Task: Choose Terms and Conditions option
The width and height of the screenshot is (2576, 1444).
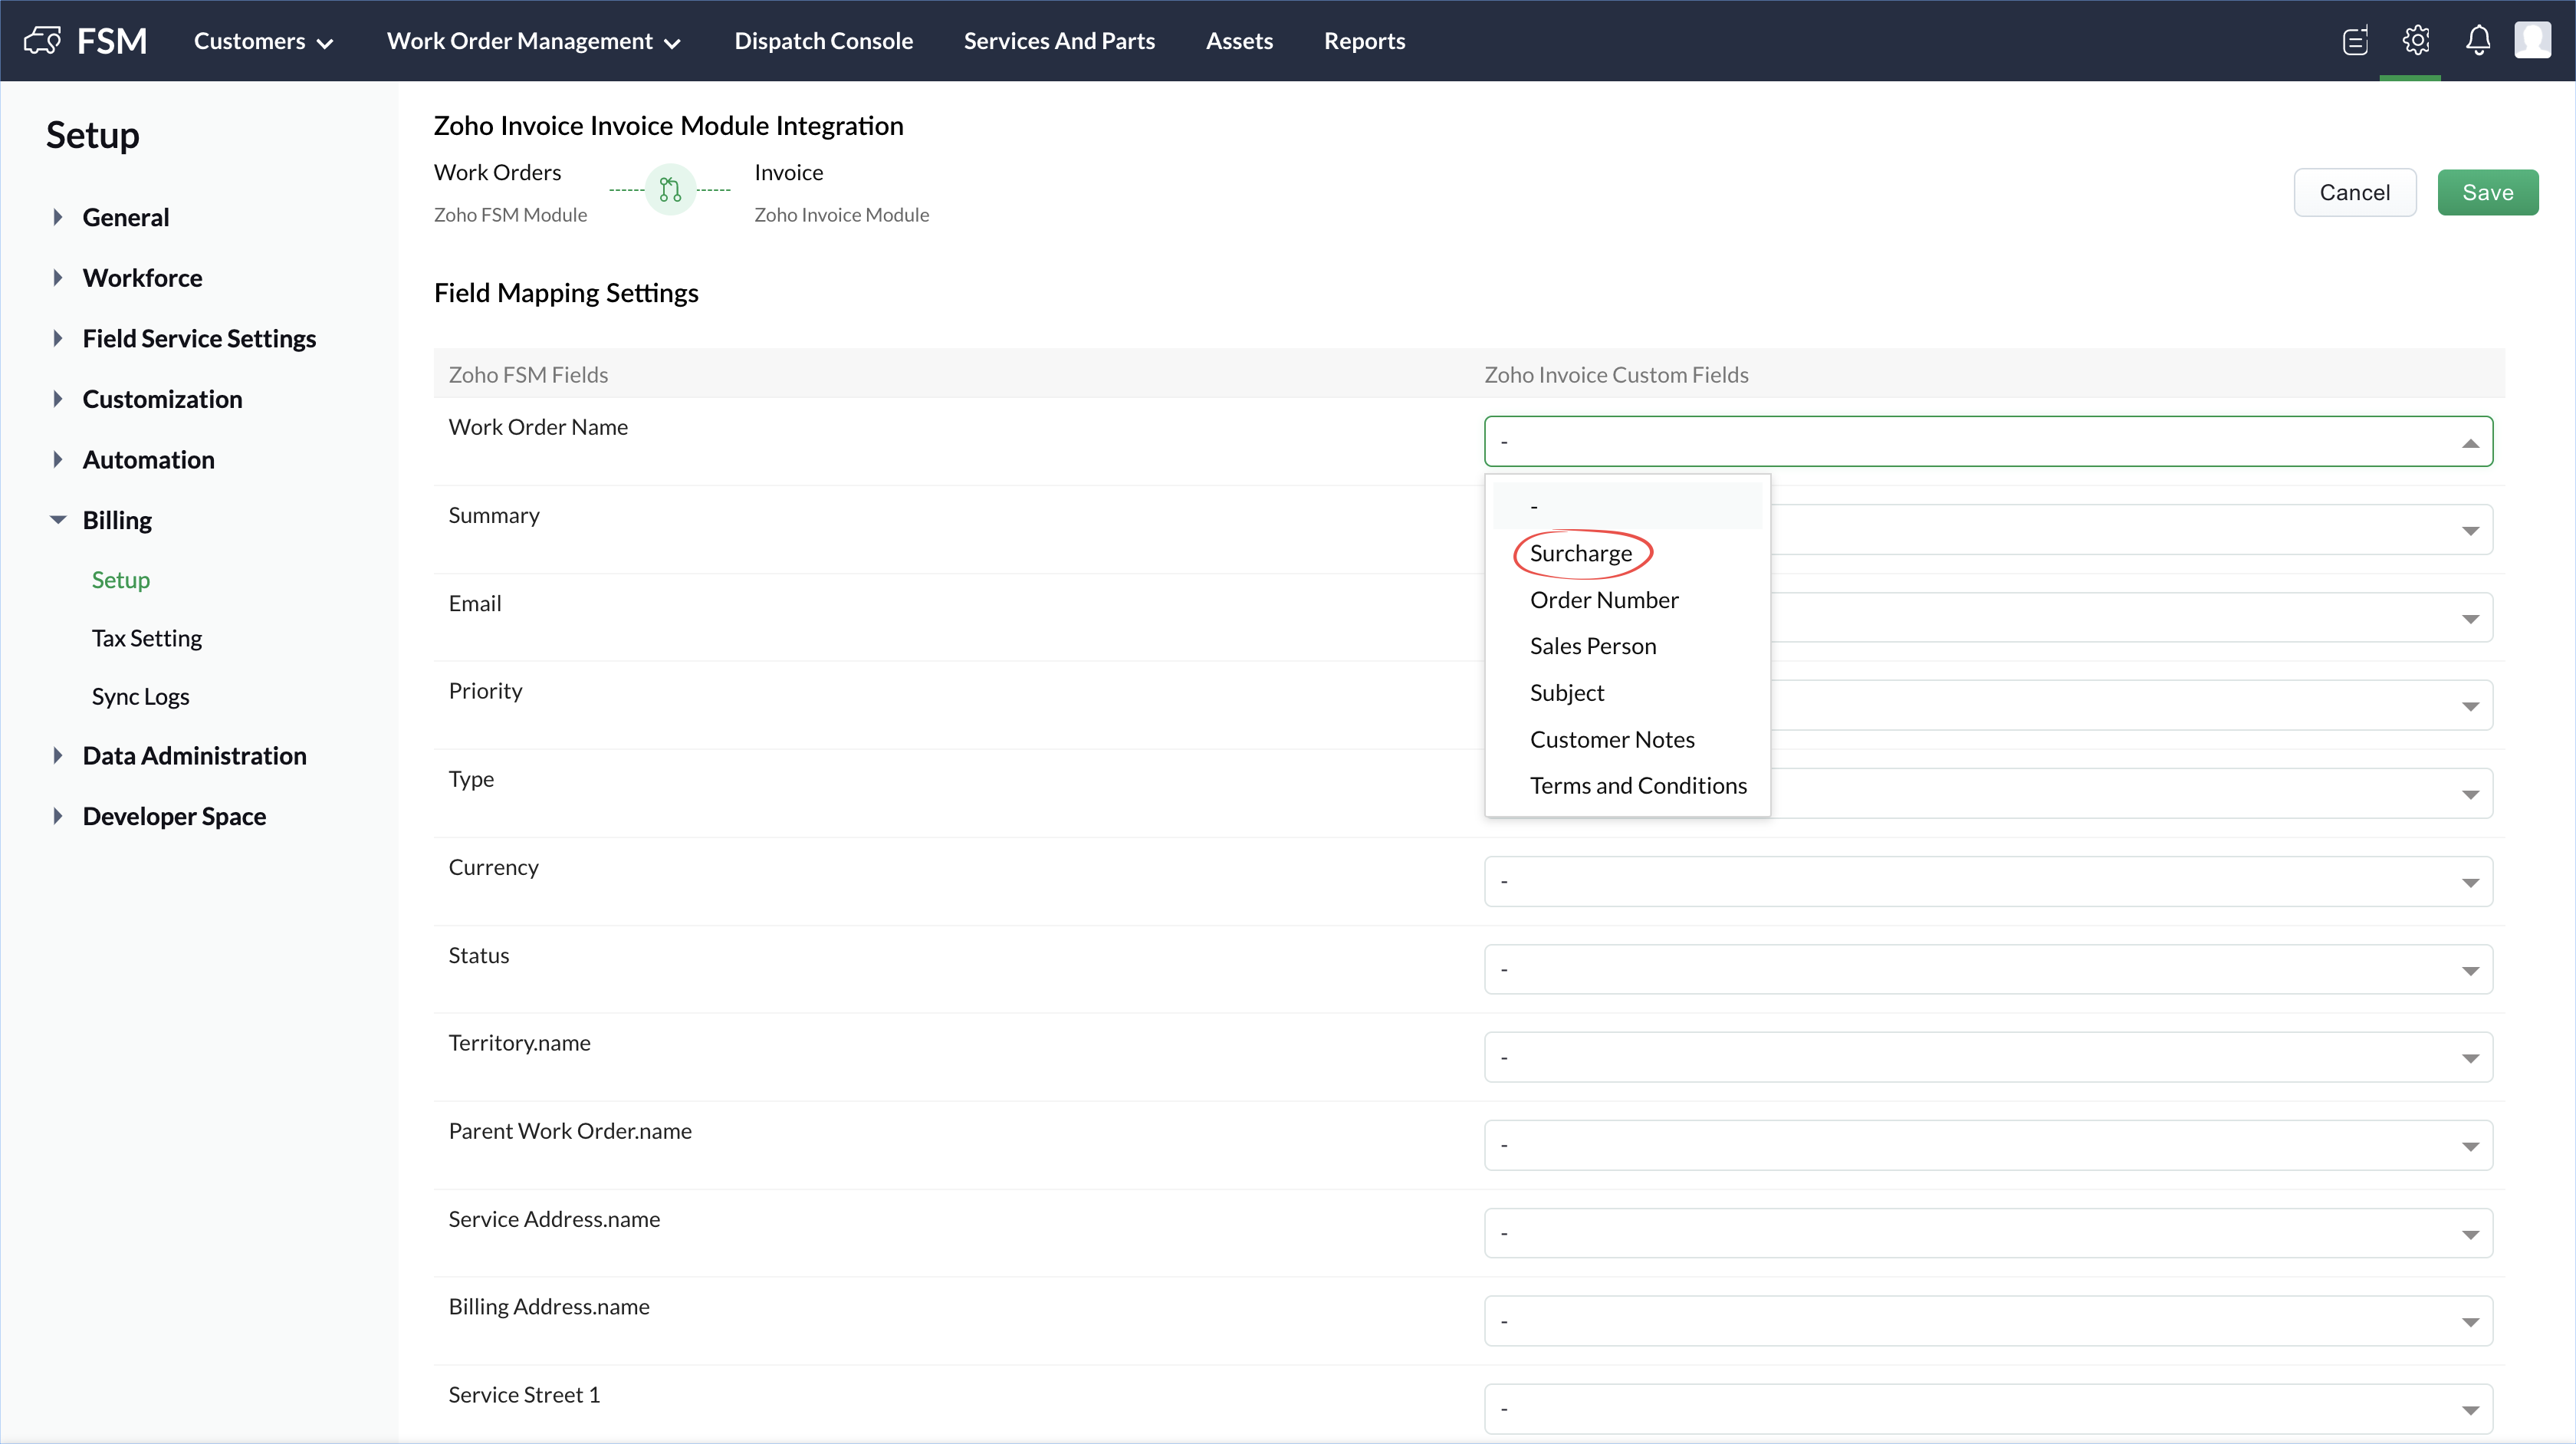Action: click(x=1637, y=786)
